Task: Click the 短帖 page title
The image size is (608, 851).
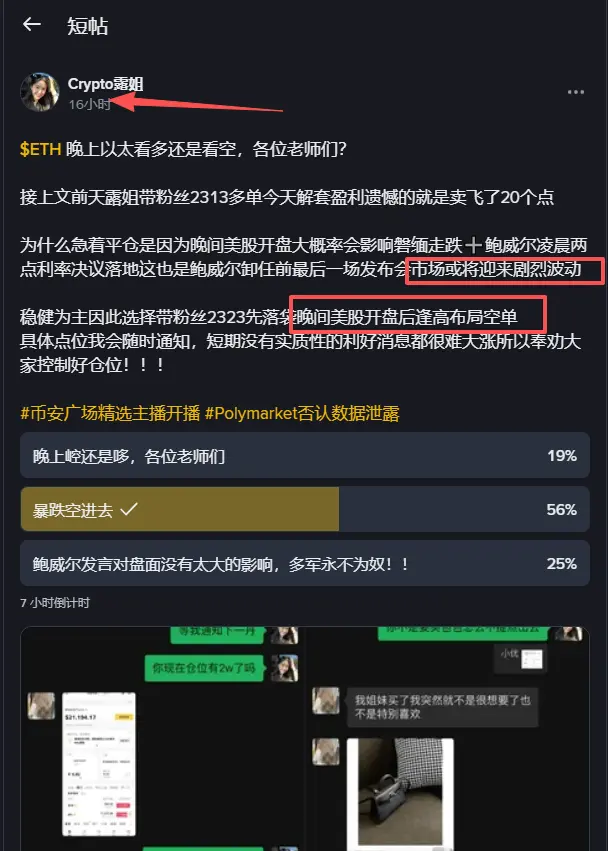Action: 87,26
